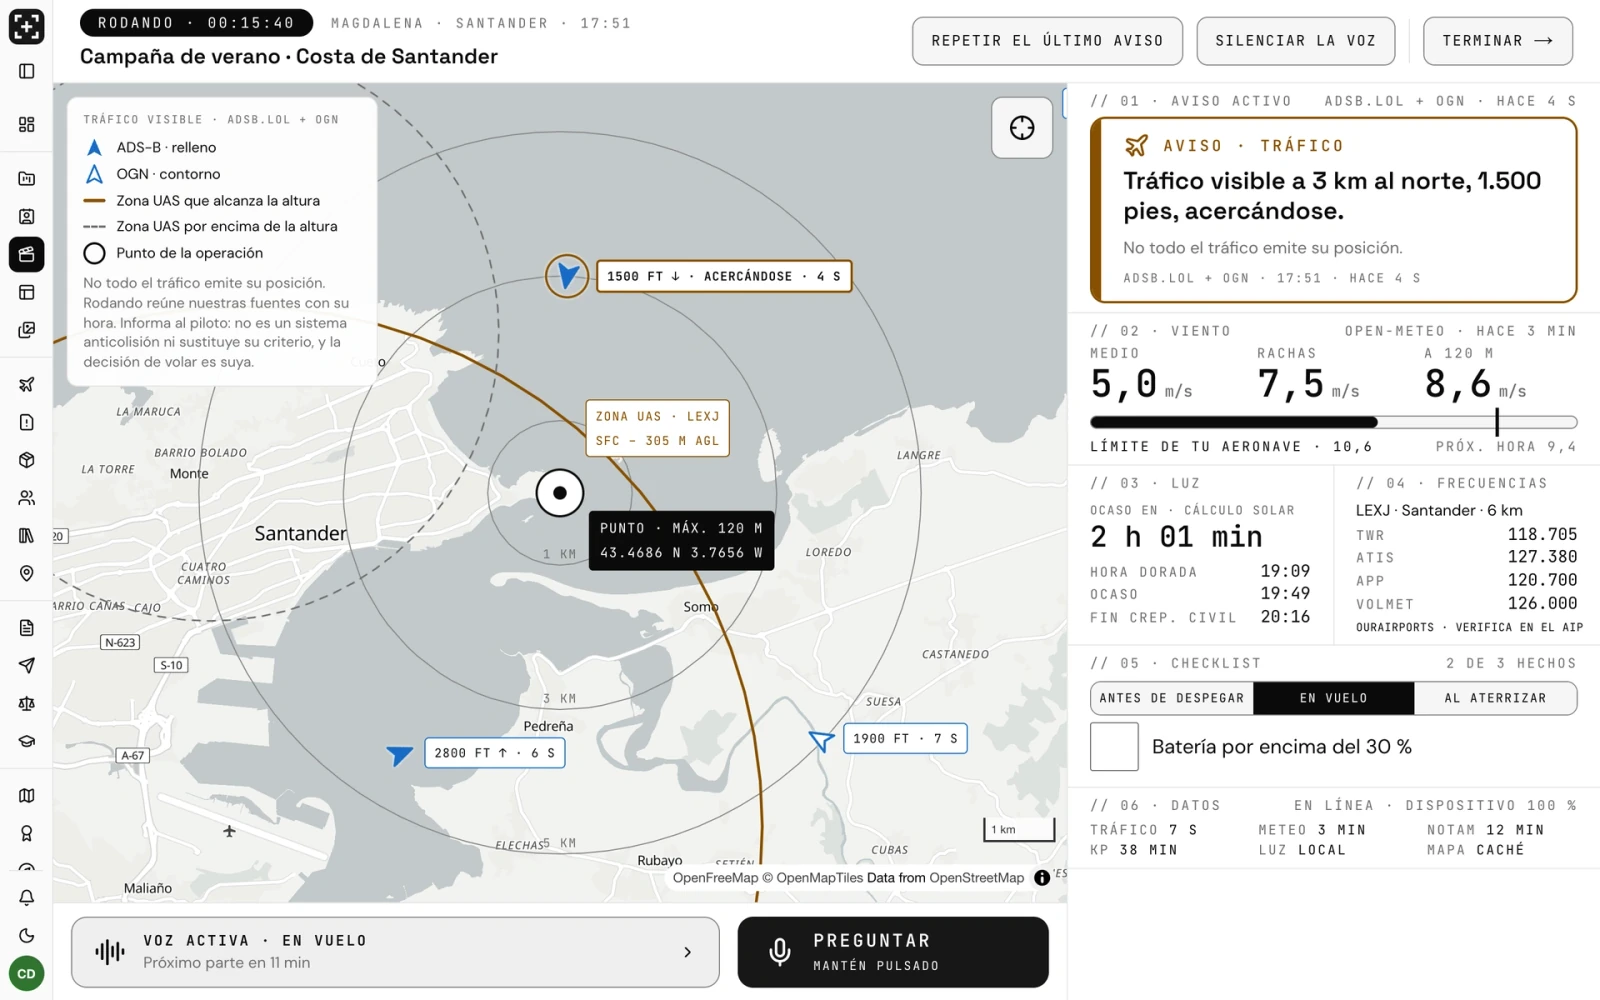Viewport: 1600px width, 1000px height.
Task: Open the airplane icon in sidebar
Action: tap(26, 384)
